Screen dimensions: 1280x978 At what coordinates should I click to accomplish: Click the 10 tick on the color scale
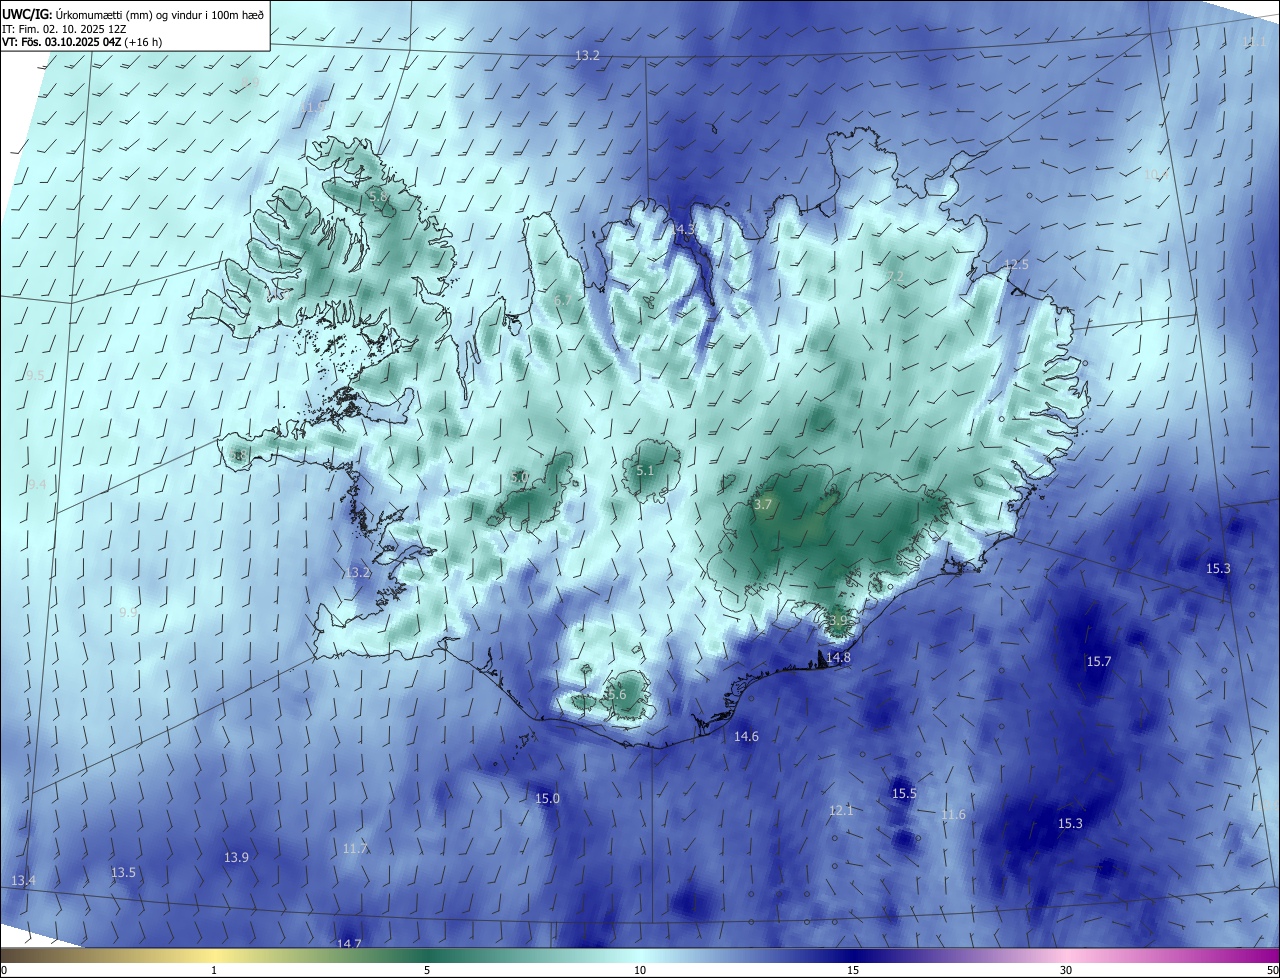pos(640,971)
